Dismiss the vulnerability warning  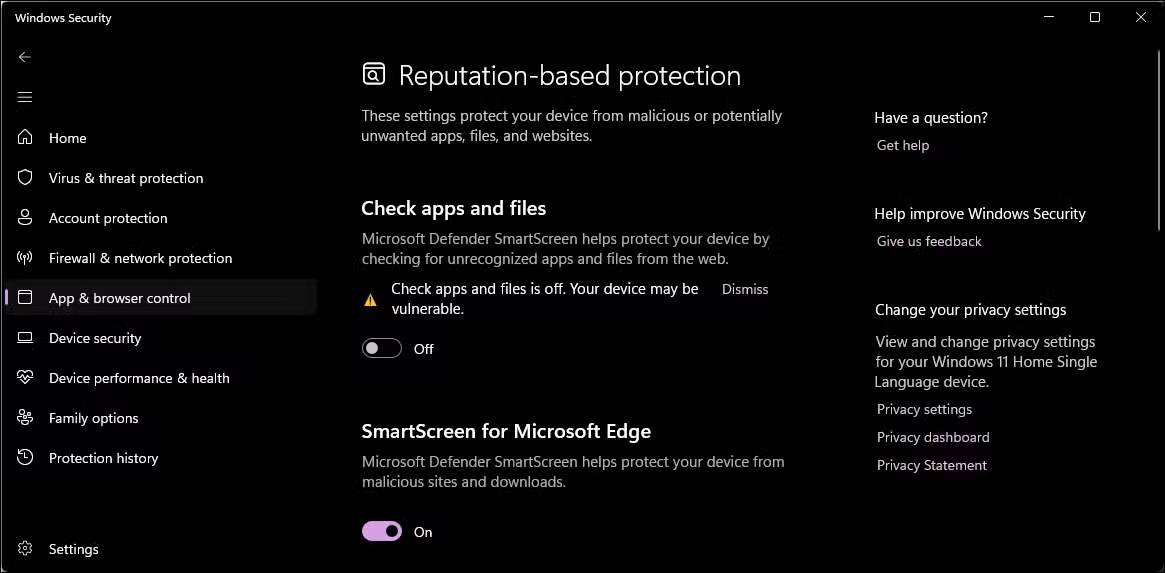(745, 289)
